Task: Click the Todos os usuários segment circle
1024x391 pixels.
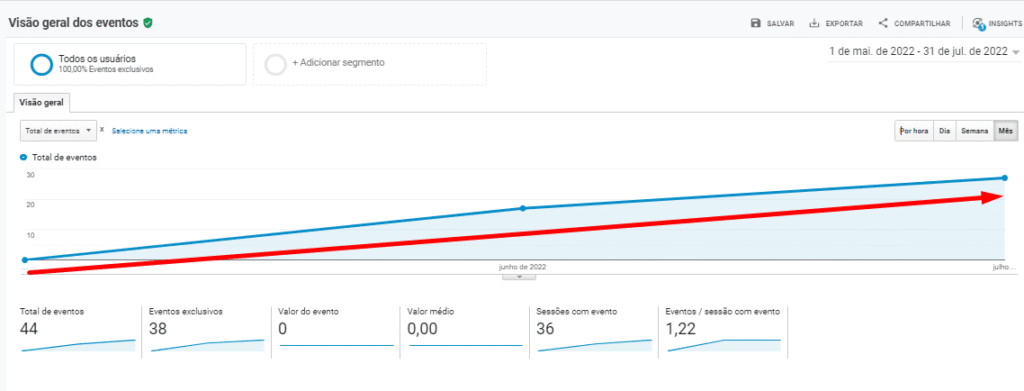Action: click(41, 64)
